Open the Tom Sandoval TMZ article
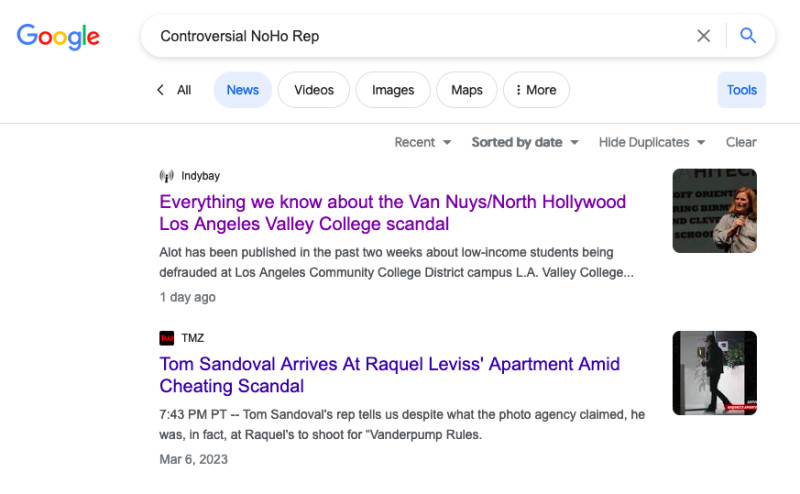The height and width of the screenshot is (494, 800). [x=389, y=375]
